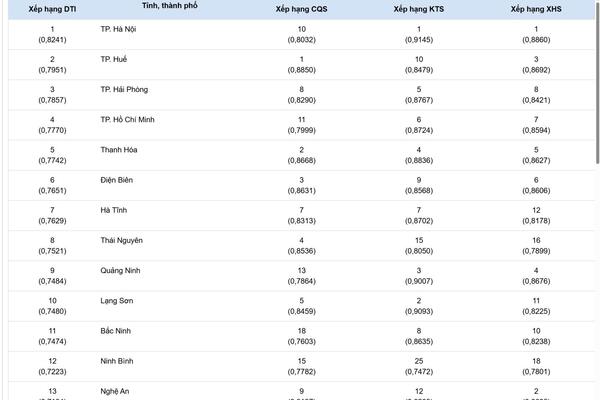Select the "Thanh Hóa" province cell

[119, 150]
